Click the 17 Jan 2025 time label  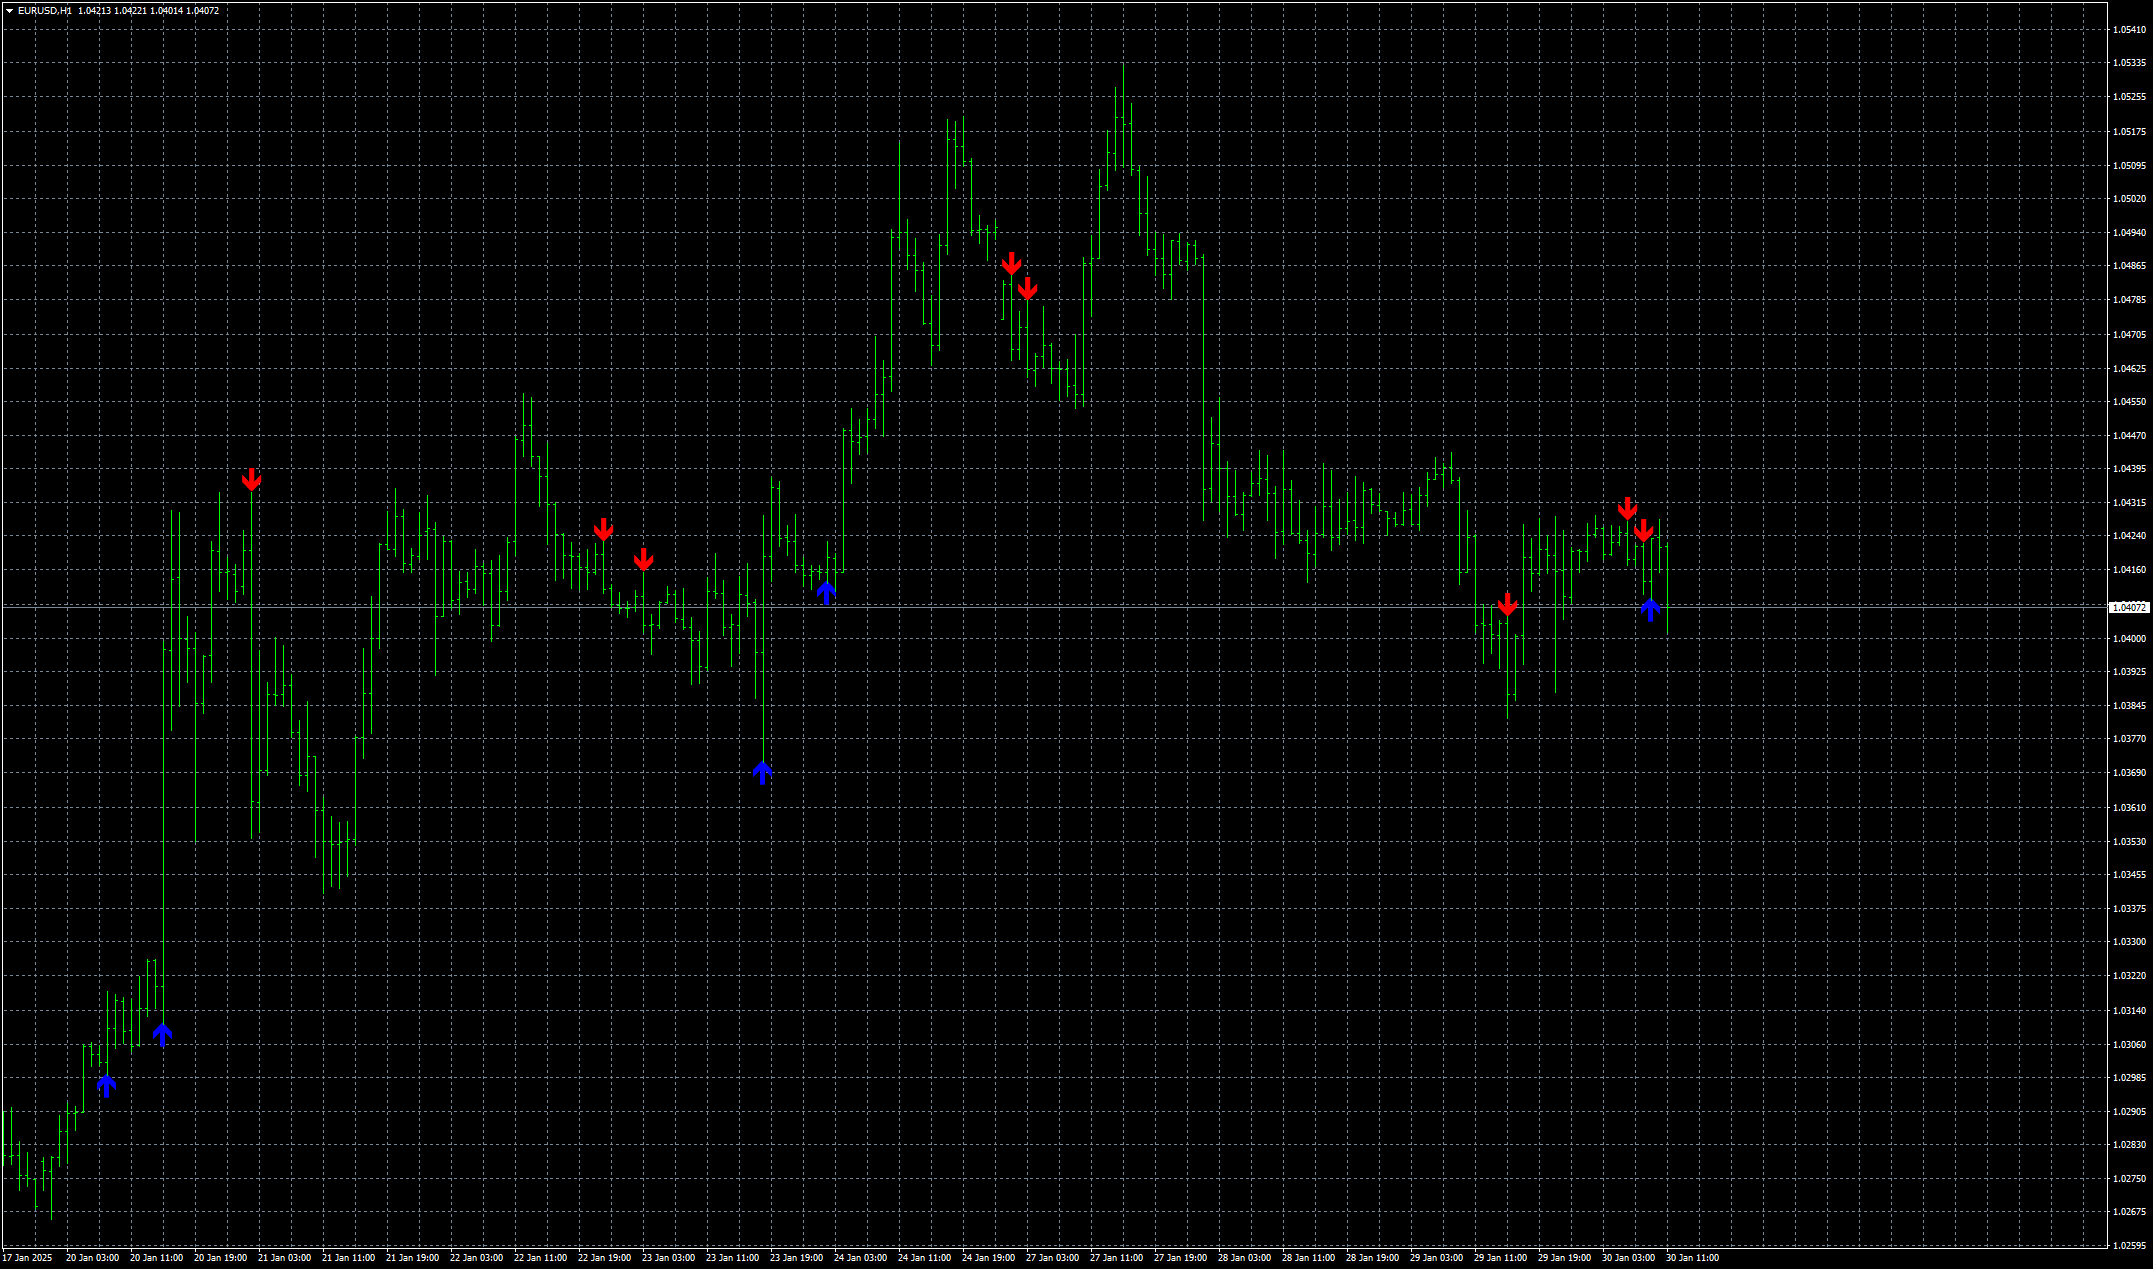[27, 1258]
